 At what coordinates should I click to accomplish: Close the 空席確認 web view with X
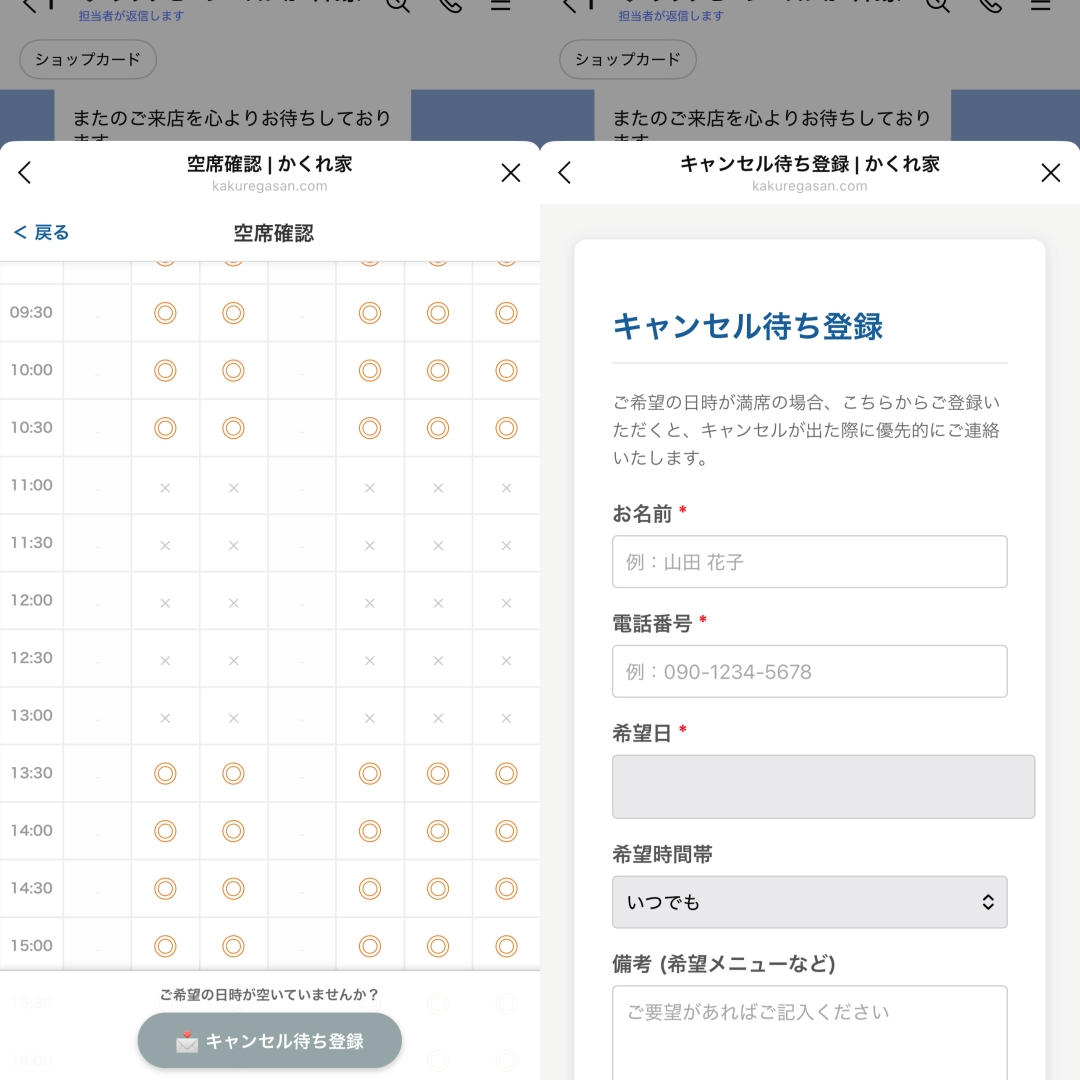click(510, 173)
